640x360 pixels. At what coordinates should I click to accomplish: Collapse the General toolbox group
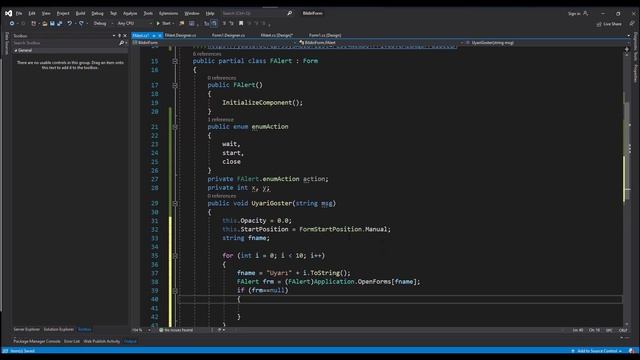16,50
